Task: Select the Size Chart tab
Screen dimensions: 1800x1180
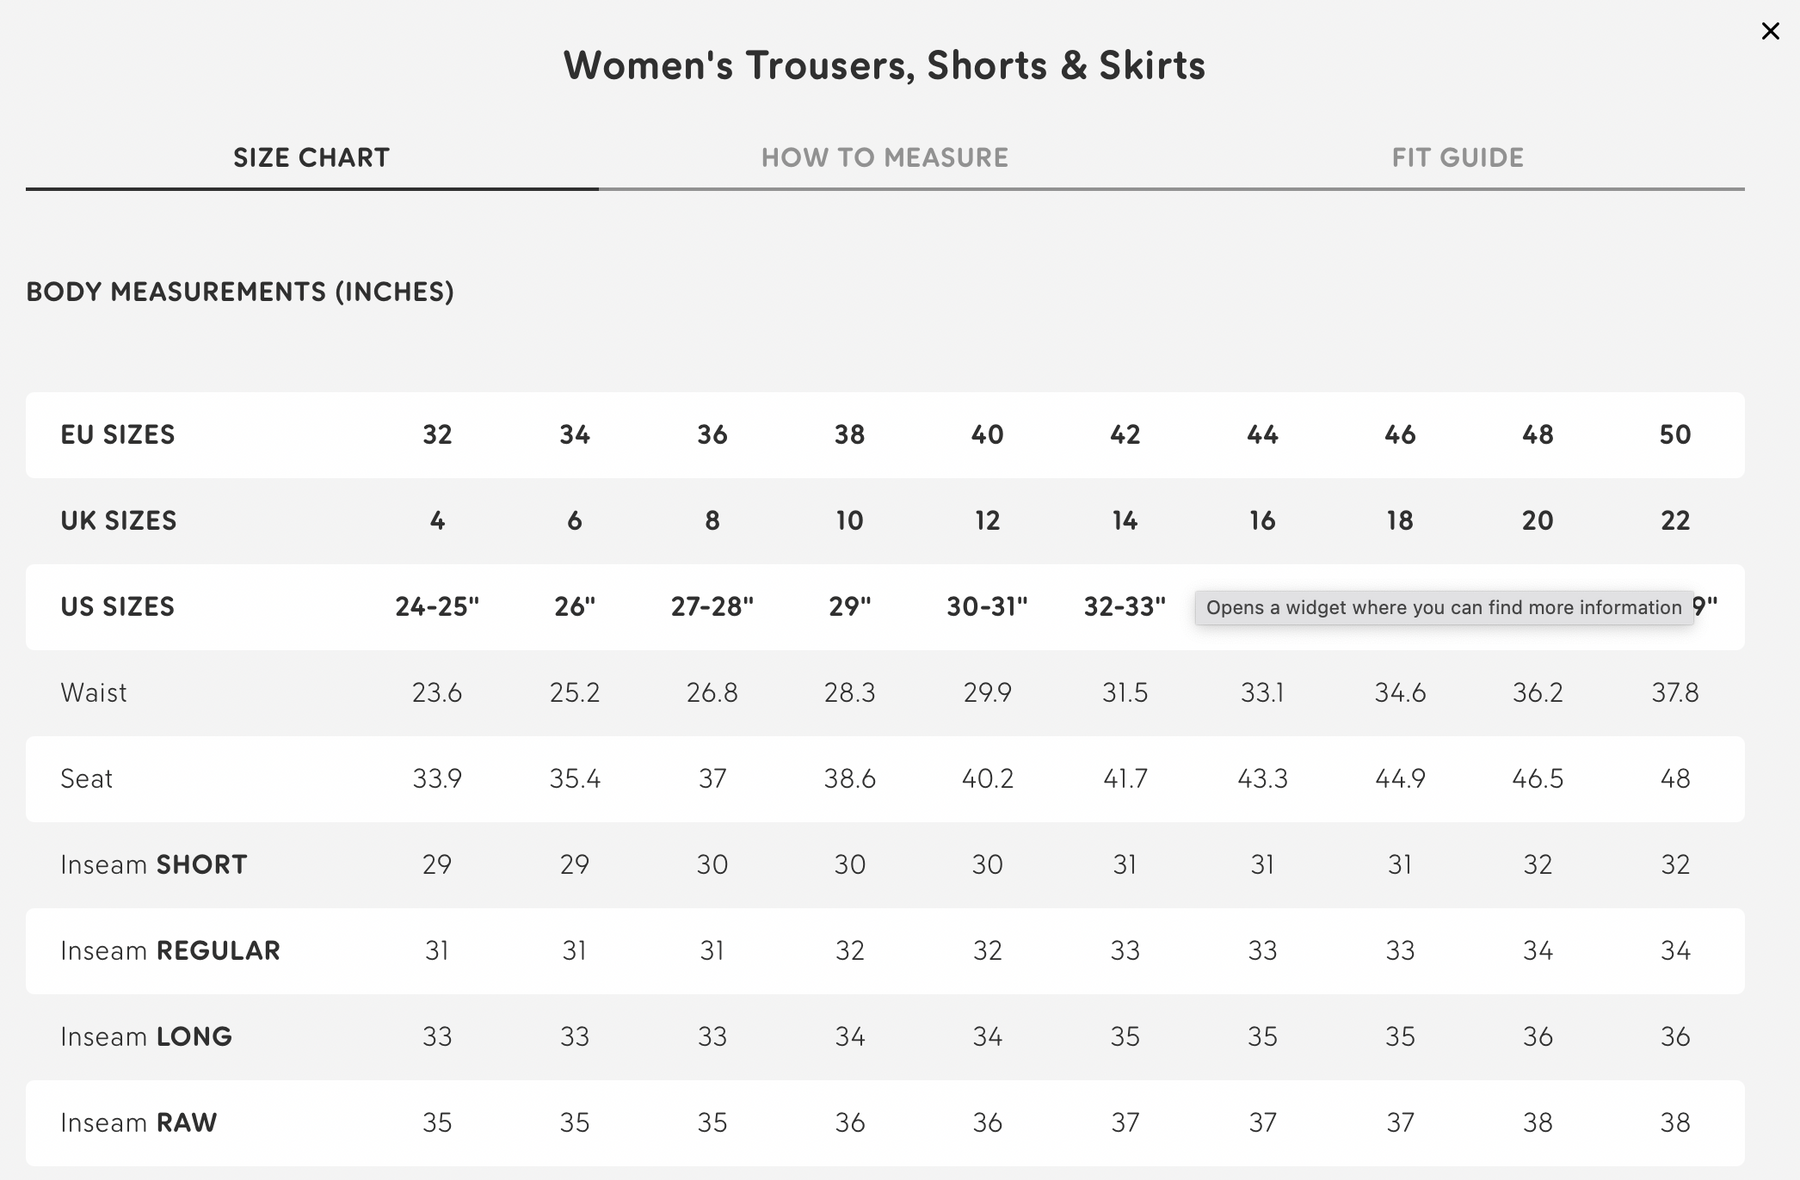Action: click(x=311, y=158)
